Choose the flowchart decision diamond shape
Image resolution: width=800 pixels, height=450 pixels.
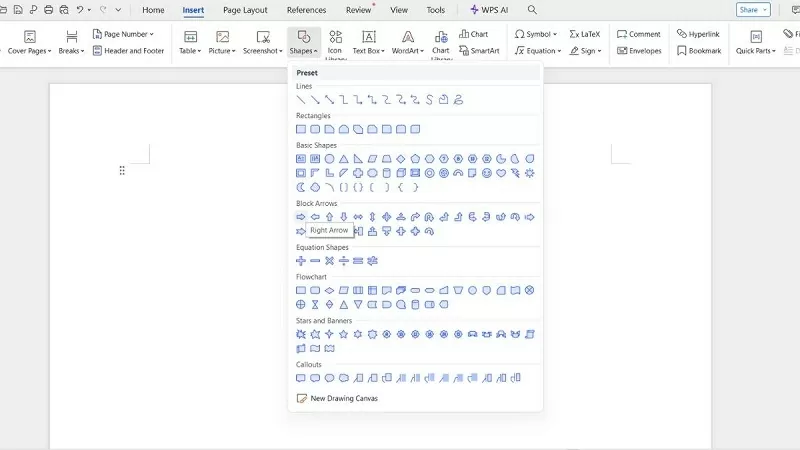[x=329, y=290]
